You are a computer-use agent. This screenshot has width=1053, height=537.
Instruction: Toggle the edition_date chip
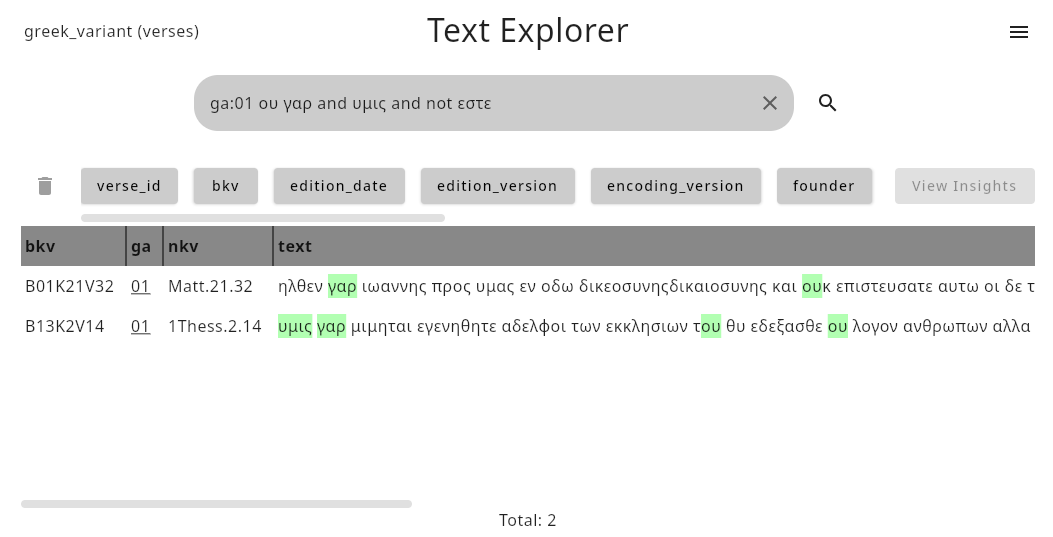339,186
